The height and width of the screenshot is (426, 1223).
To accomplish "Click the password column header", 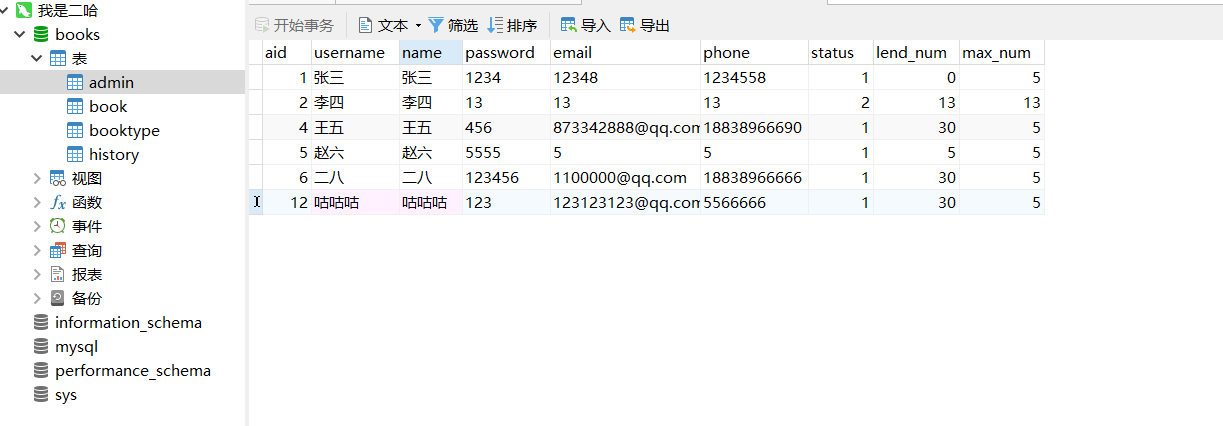I will [x=507, y=53].
